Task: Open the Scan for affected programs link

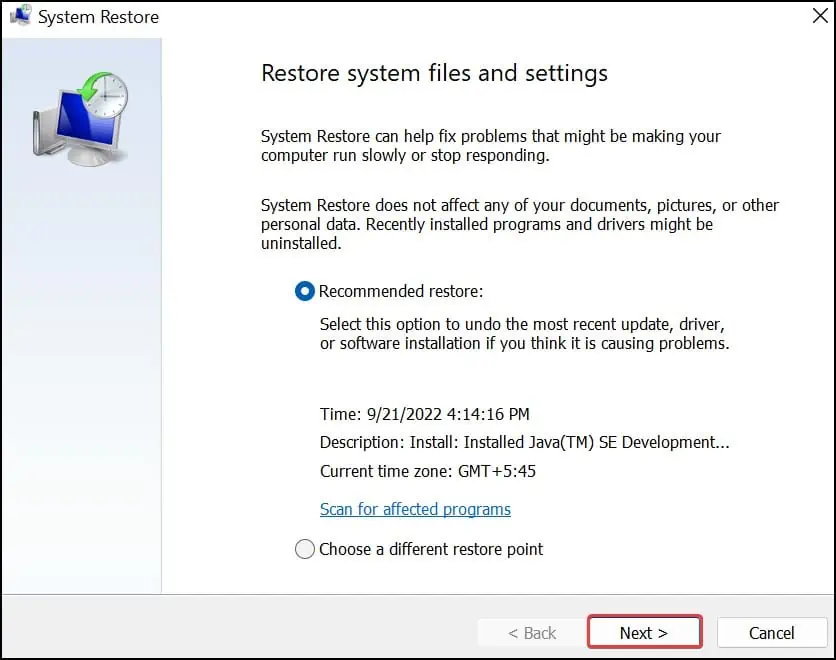Action: (x=415, y=509)
